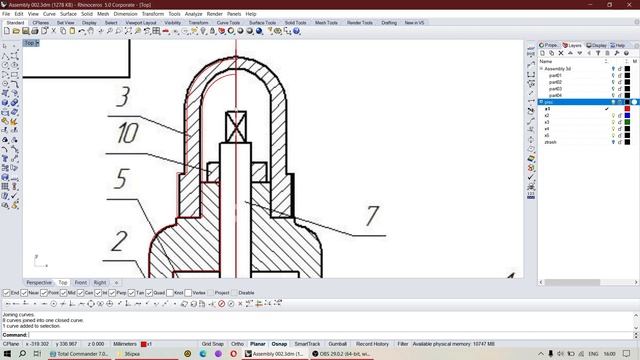Toggle Gumball in status bar

338,344
